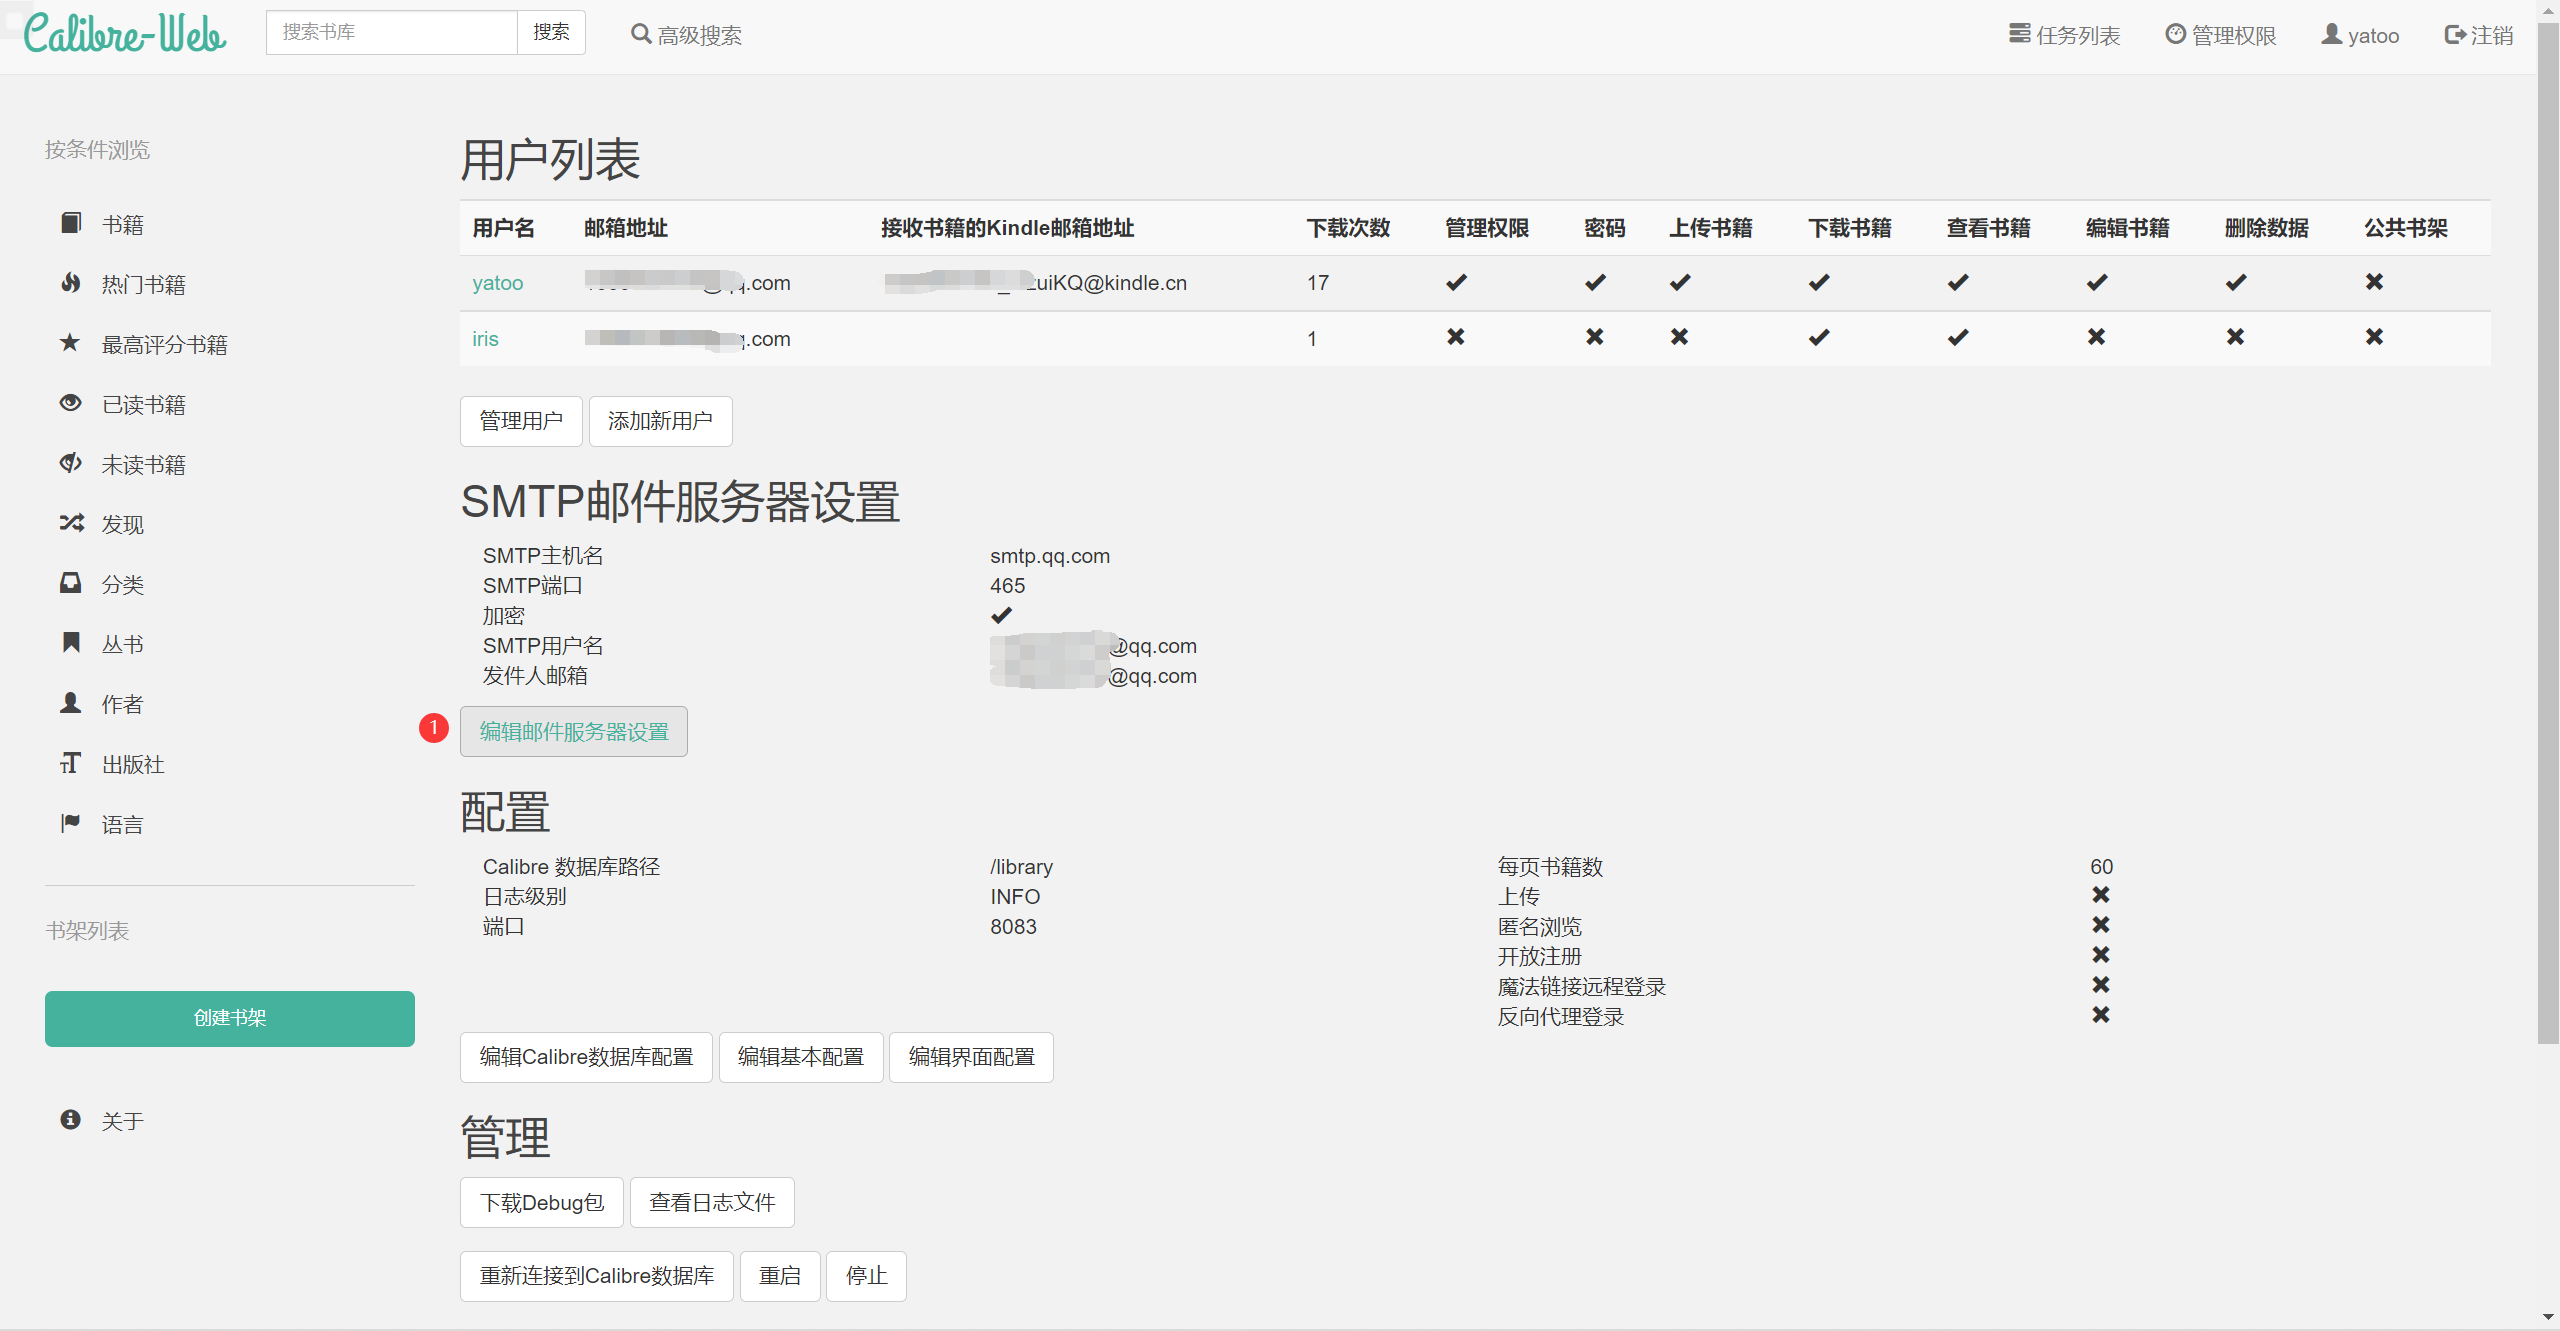
Task: Click the text icon for 出版社
Action: pos(70,763)
